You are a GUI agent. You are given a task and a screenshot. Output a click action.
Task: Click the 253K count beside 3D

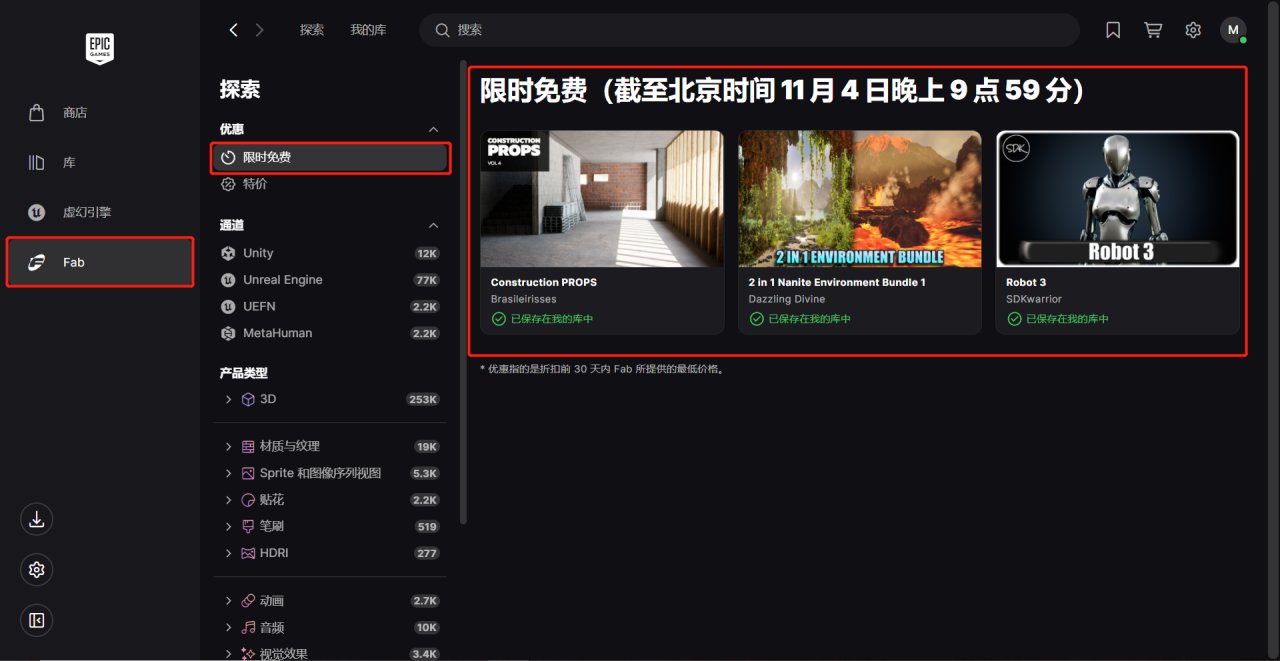pos(423,399)
